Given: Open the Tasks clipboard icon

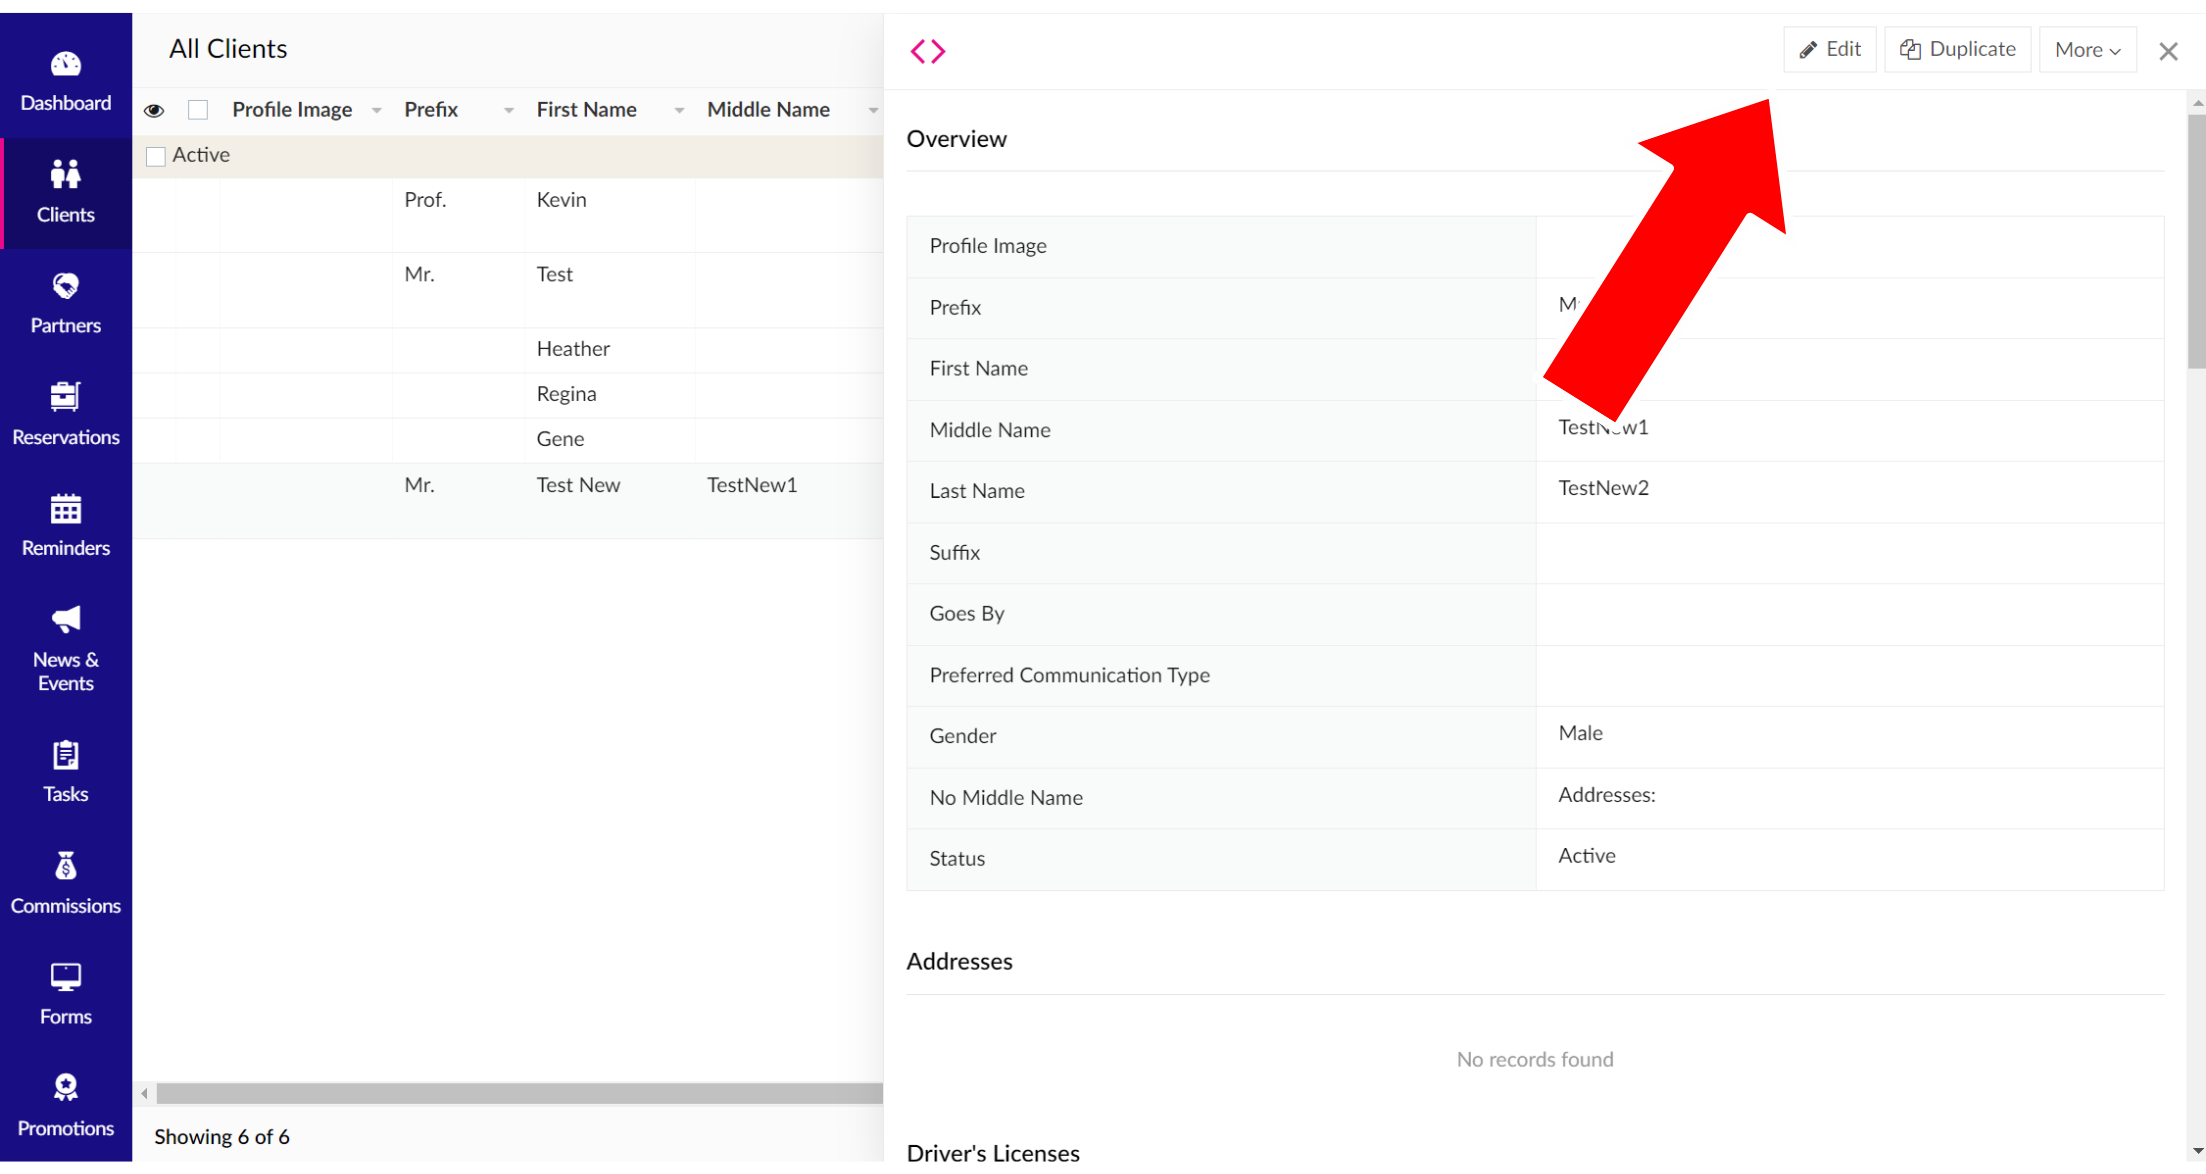Looking at the screenshot, I should point(66,755).
